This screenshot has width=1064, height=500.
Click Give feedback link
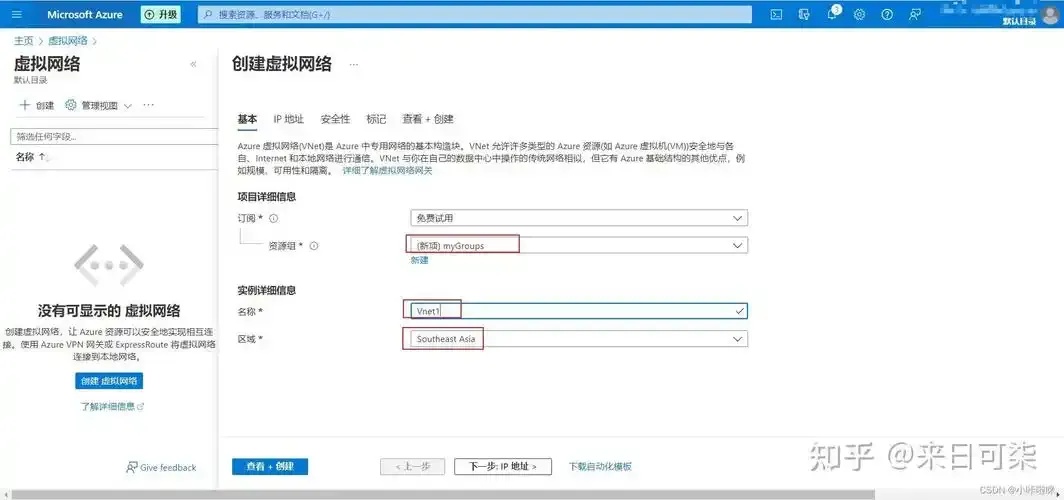point(161,467)
